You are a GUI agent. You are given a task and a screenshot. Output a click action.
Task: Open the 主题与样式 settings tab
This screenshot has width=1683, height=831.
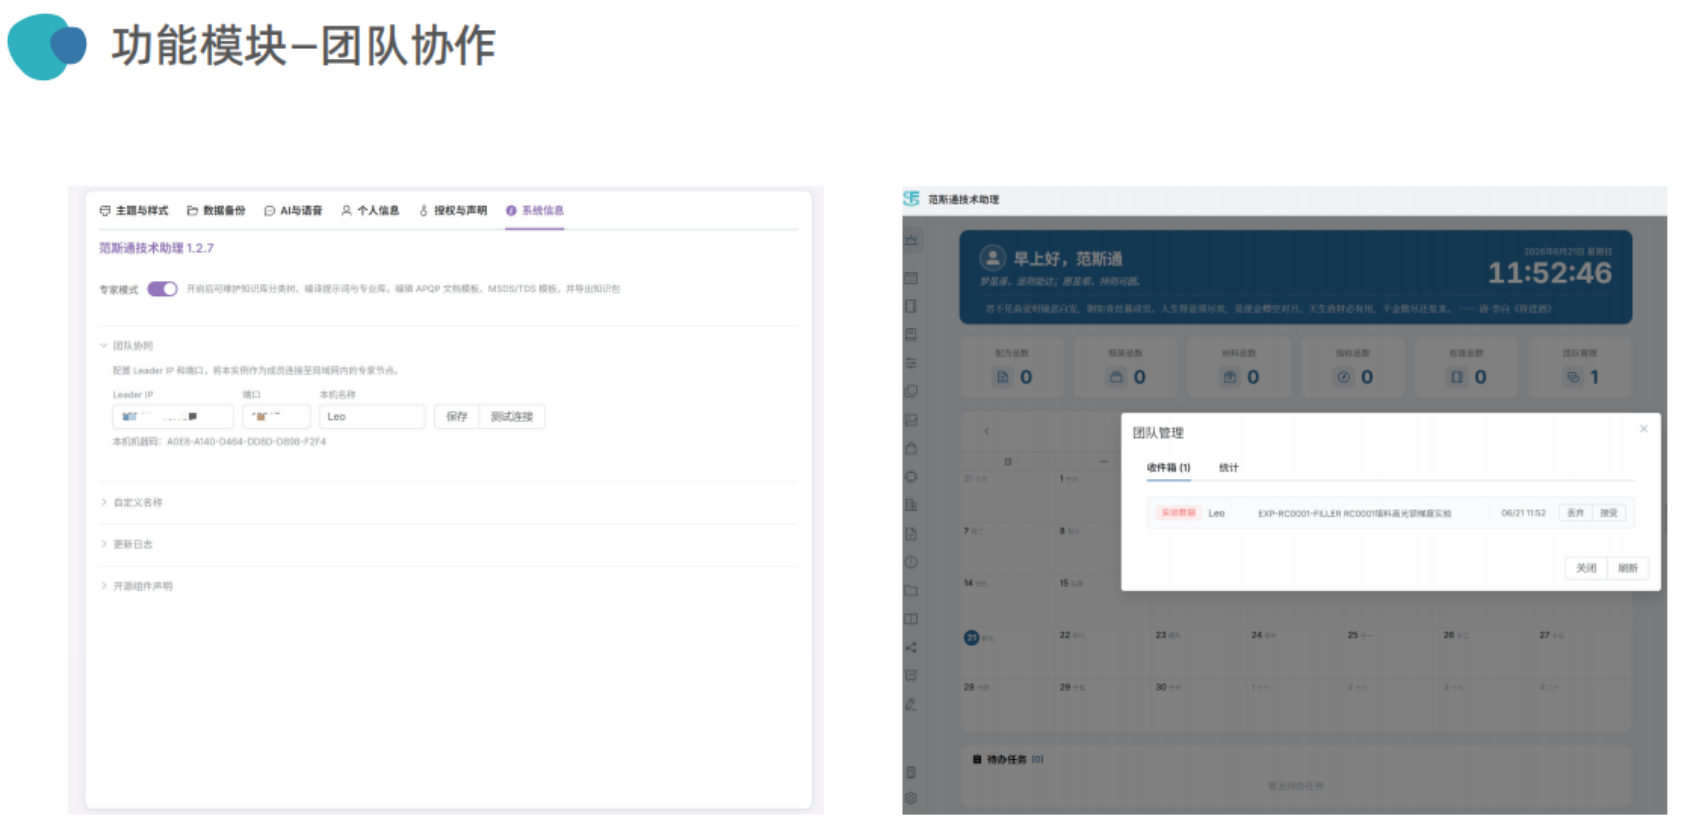pyautogui.click(x=134, y=211)
